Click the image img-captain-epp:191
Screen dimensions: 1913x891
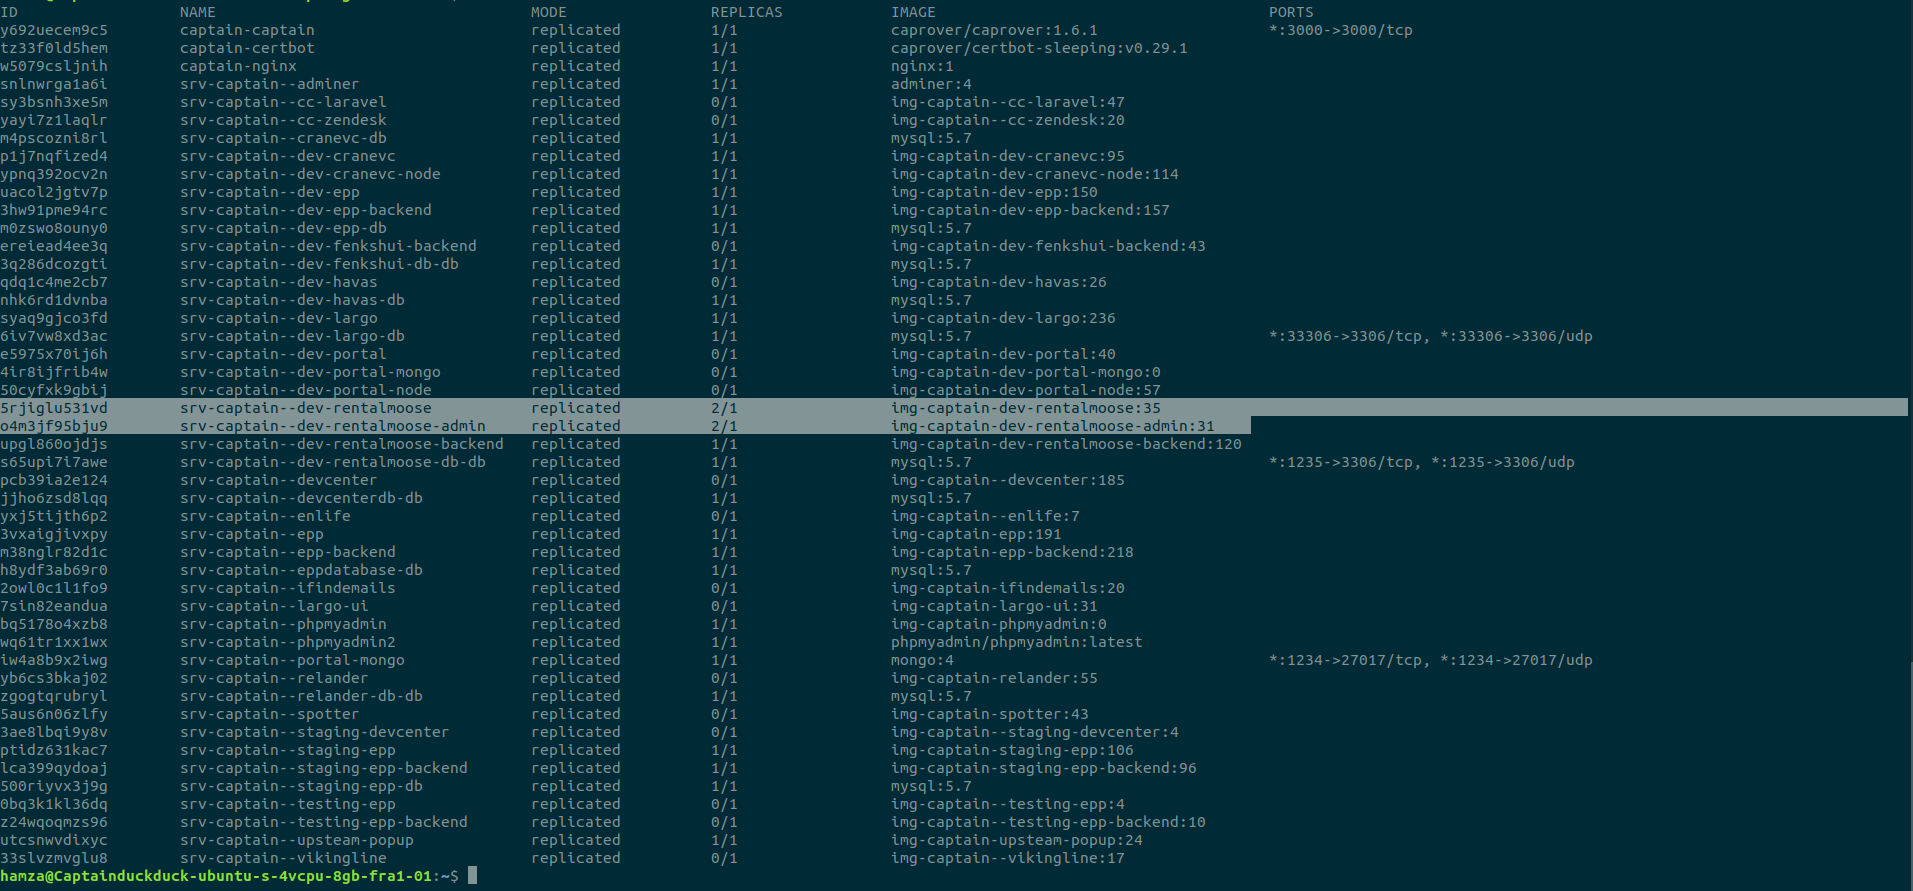[976, 534]
